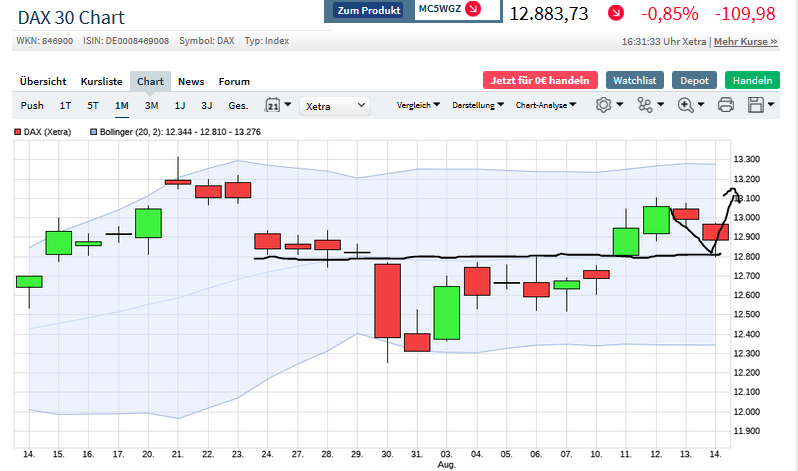798x471 pixels.
Task: Expand arrow beside settings gear
Action: tap(619, 104)
